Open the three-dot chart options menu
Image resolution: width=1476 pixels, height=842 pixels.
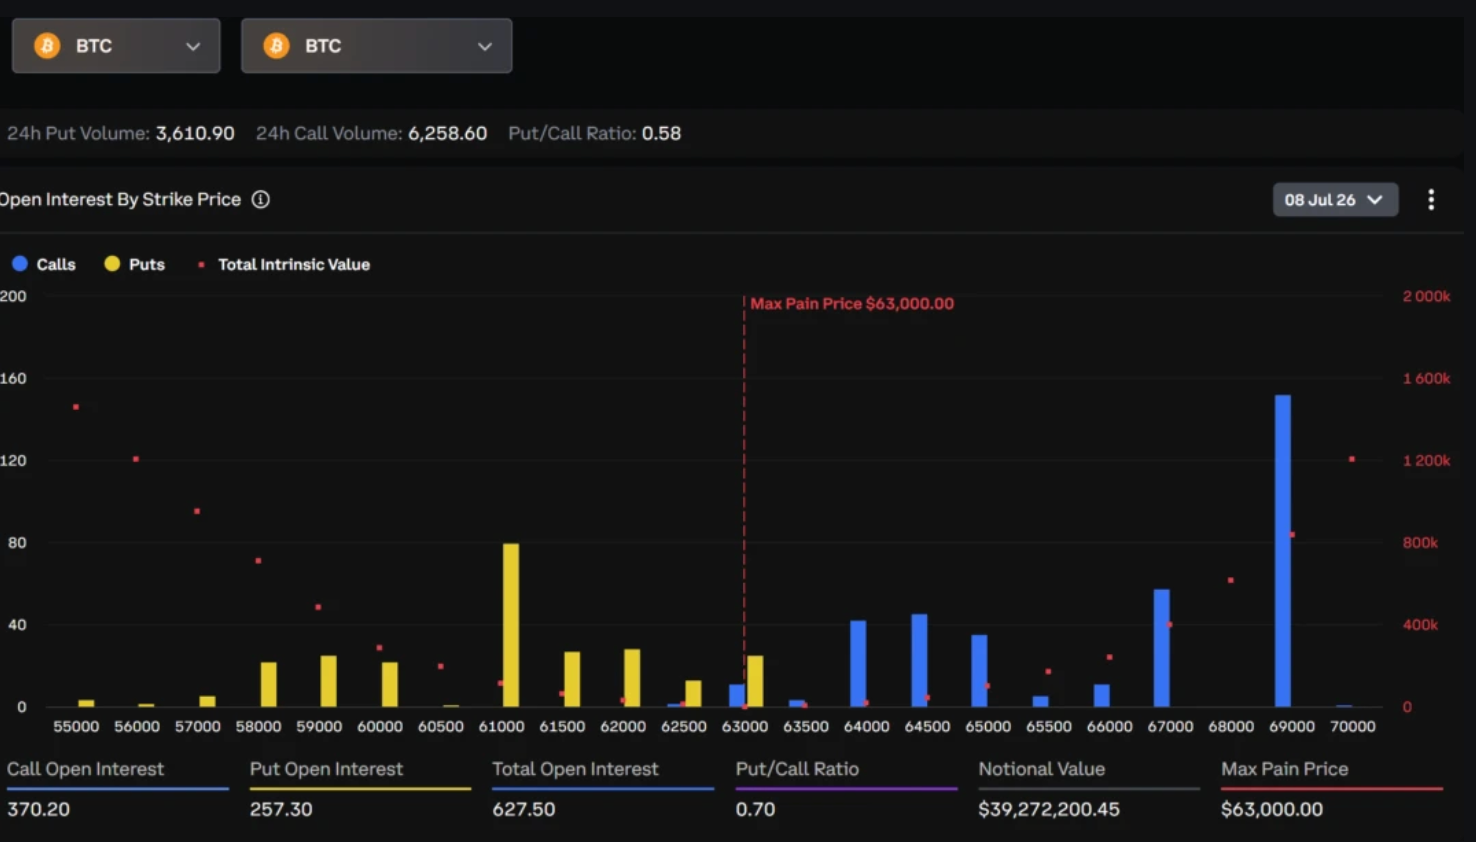[x=1431, y=200]
